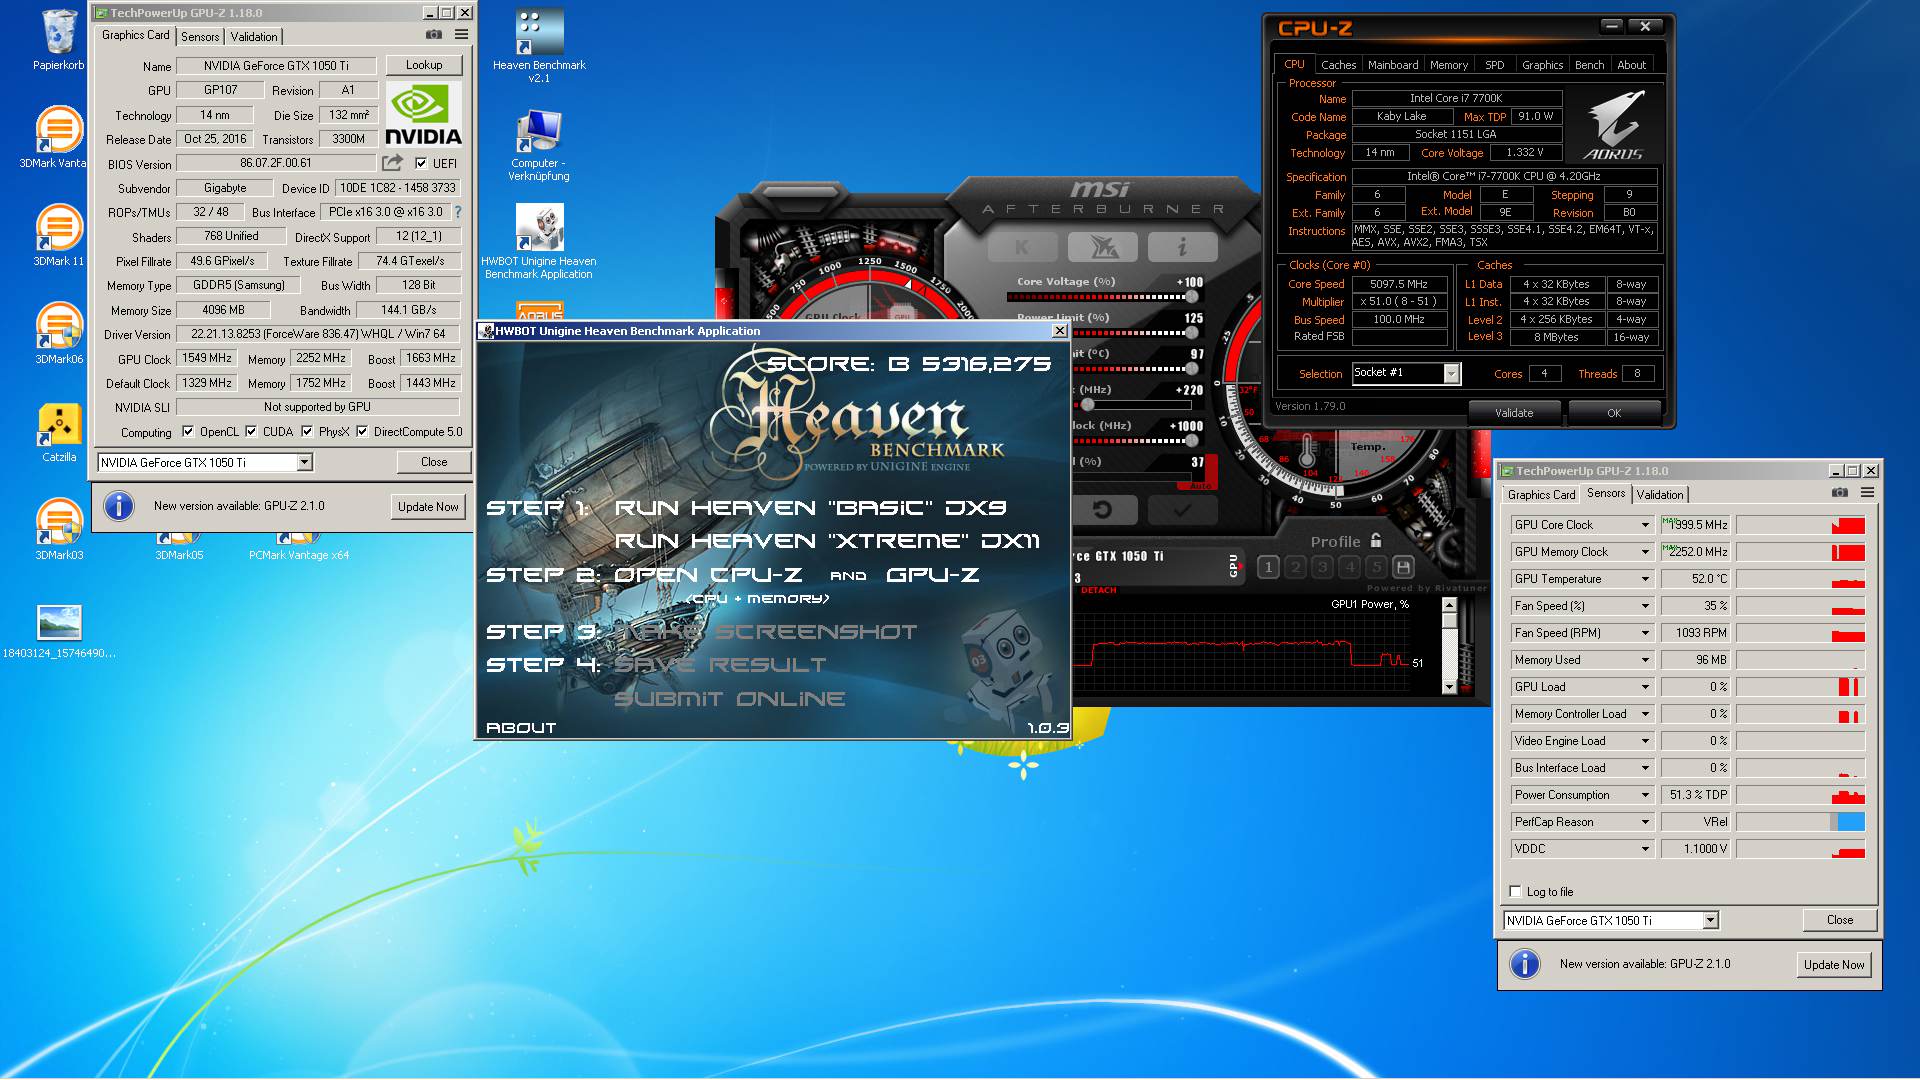The image size is (1920, 1080).
Task: Expand GPU Memory Clock sensor dropdown
Action: click(x=1645, y=552)
